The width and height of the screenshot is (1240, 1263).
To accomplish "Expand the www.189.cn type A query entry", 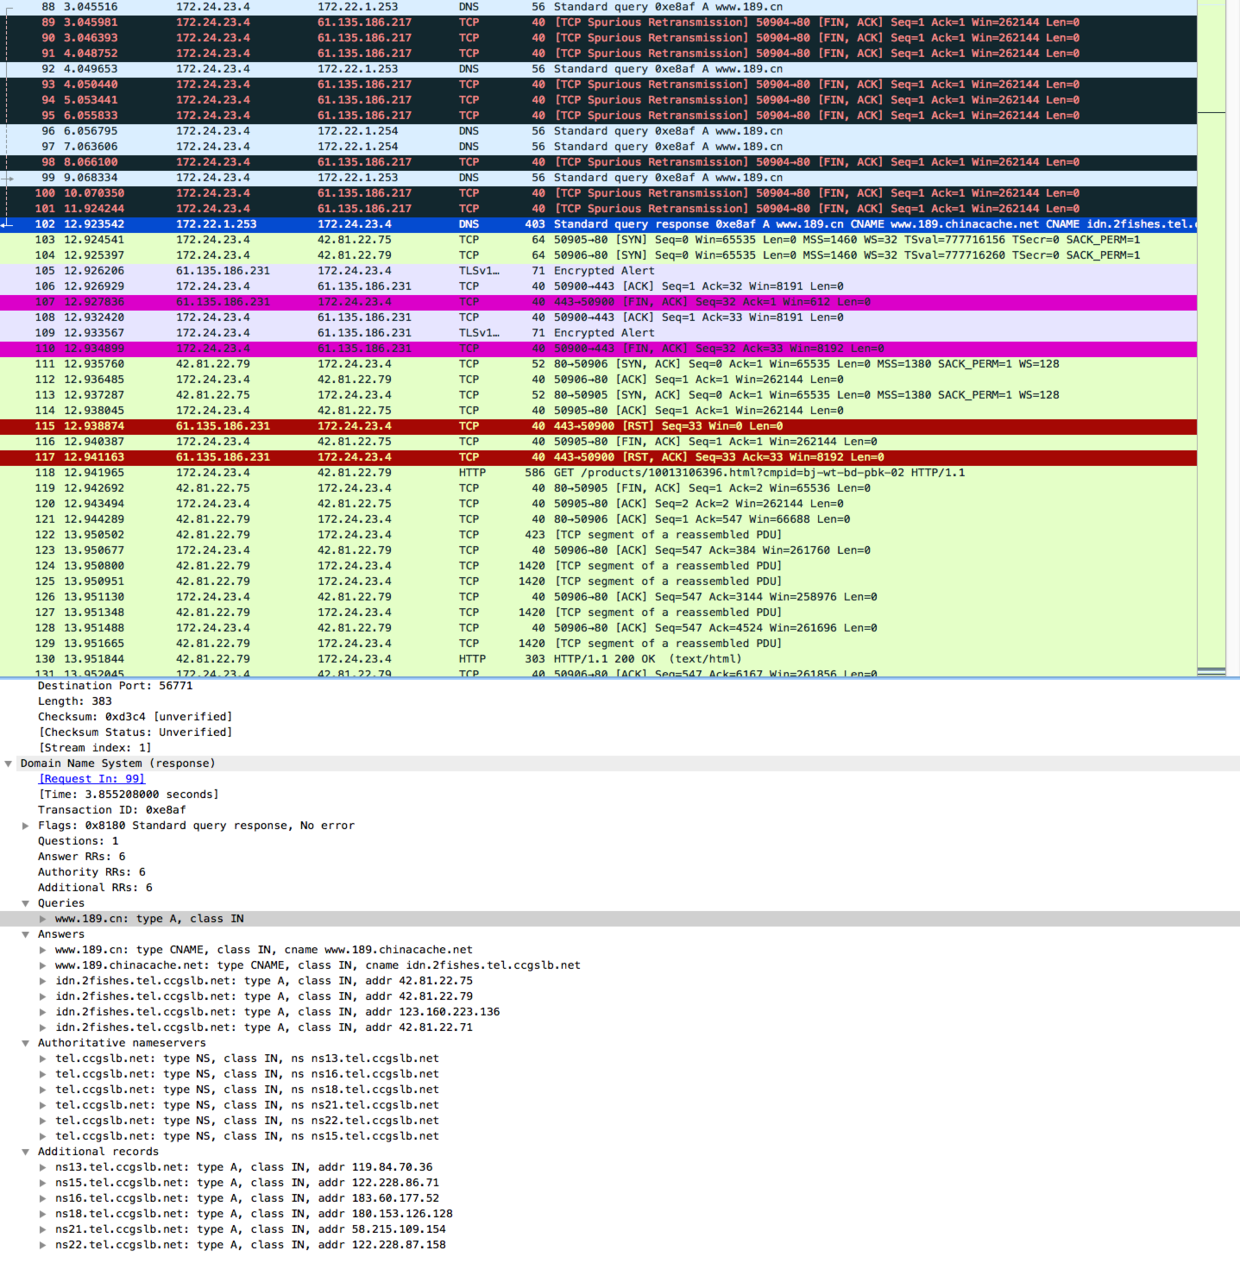I will pyautogui.click(x=43, y=918).
